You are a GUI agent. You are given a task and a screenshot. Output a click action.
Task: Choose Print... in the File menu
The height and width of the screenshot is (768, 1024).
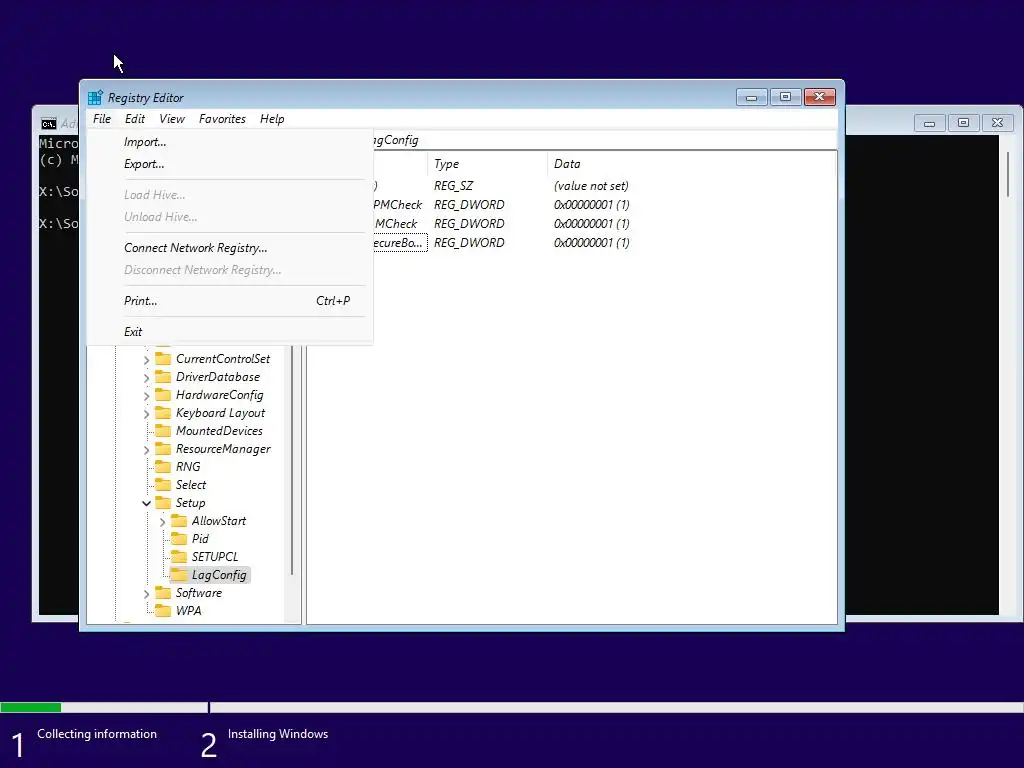point(230,300)
